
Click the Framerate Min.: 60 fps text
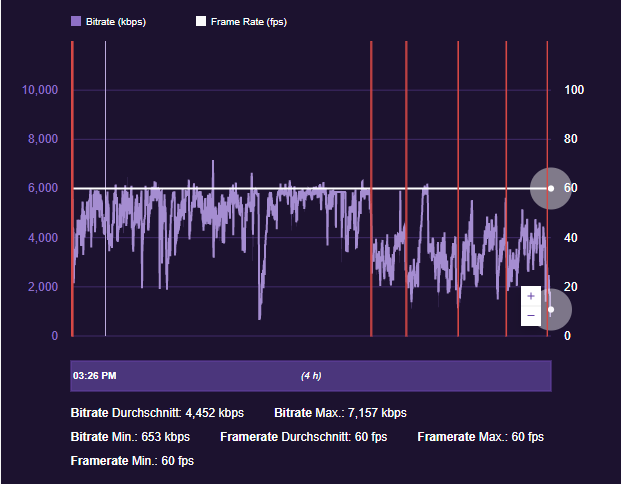tap(132, 461)
